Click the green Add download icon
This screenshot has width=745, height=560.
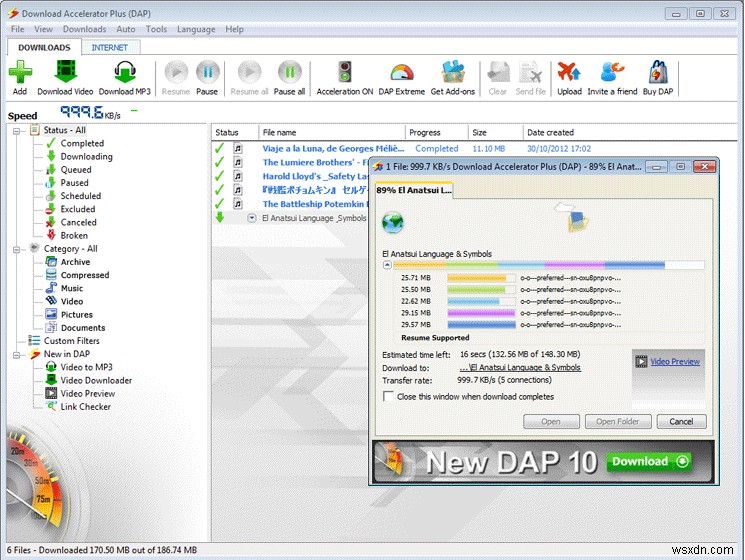click(x=20, y=73)
